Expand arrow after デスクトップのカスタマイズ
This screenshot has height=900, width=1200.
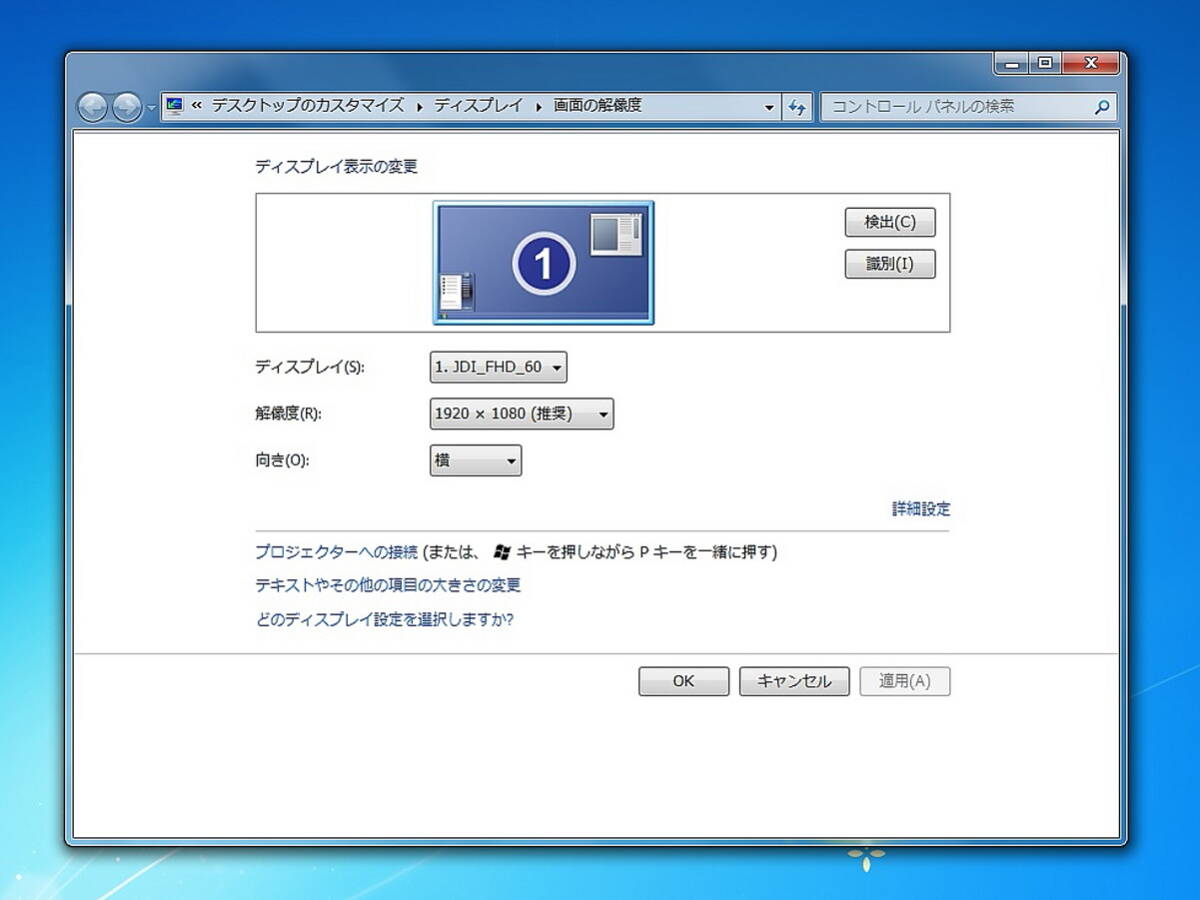[419, 106]
